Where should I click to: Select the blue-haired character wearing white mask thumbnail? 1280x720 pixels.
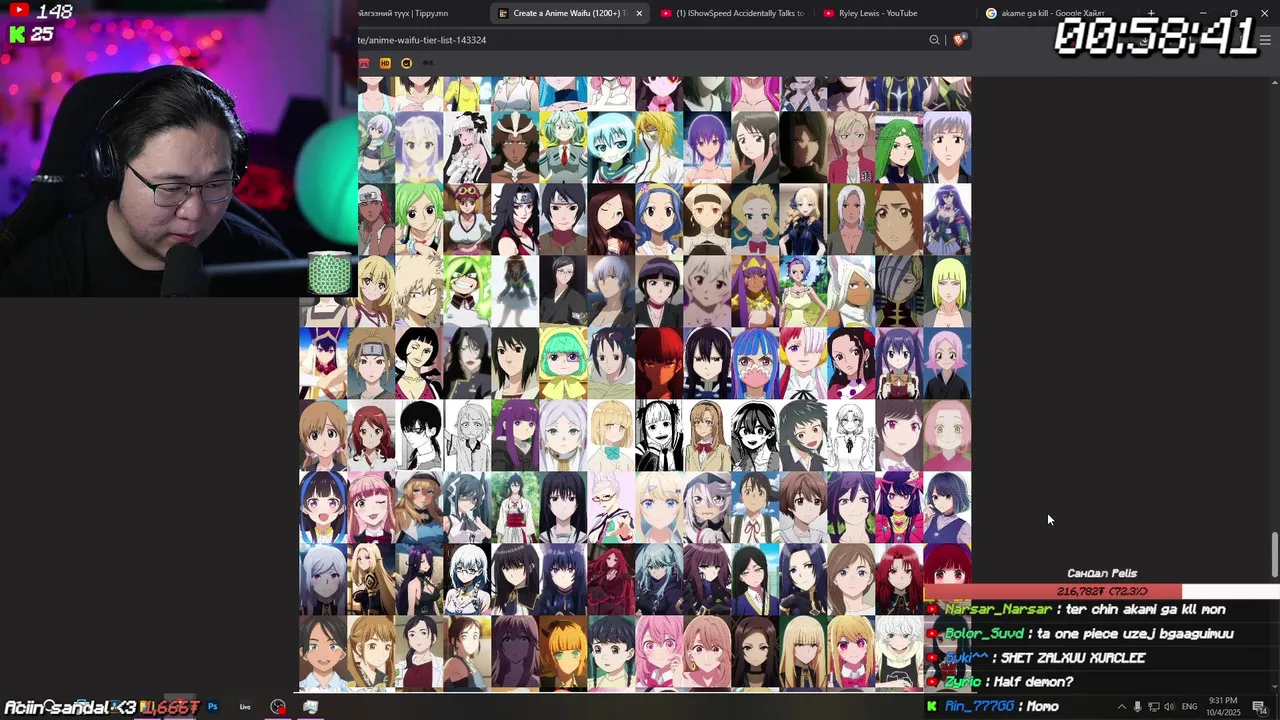(x=756, y=363)
